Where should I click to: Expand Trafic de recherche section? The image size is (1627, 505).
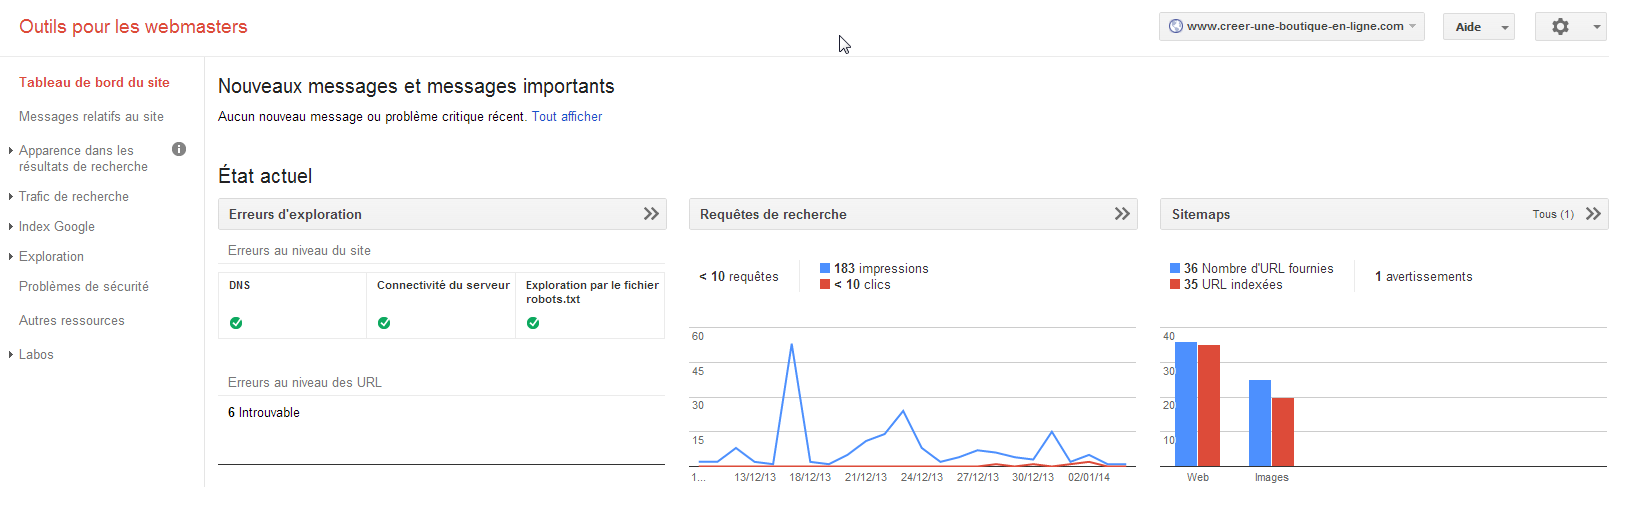coord(74,197)
